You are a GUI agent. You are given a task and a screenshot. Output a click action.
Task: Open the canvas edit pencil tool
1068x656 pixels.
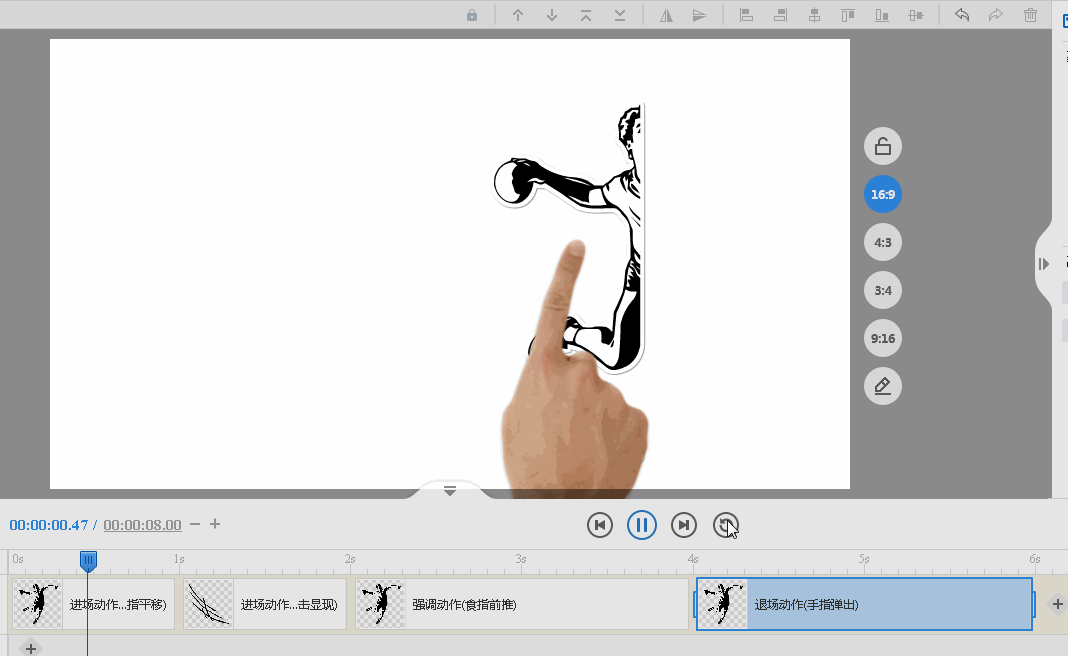coord(882,385)
